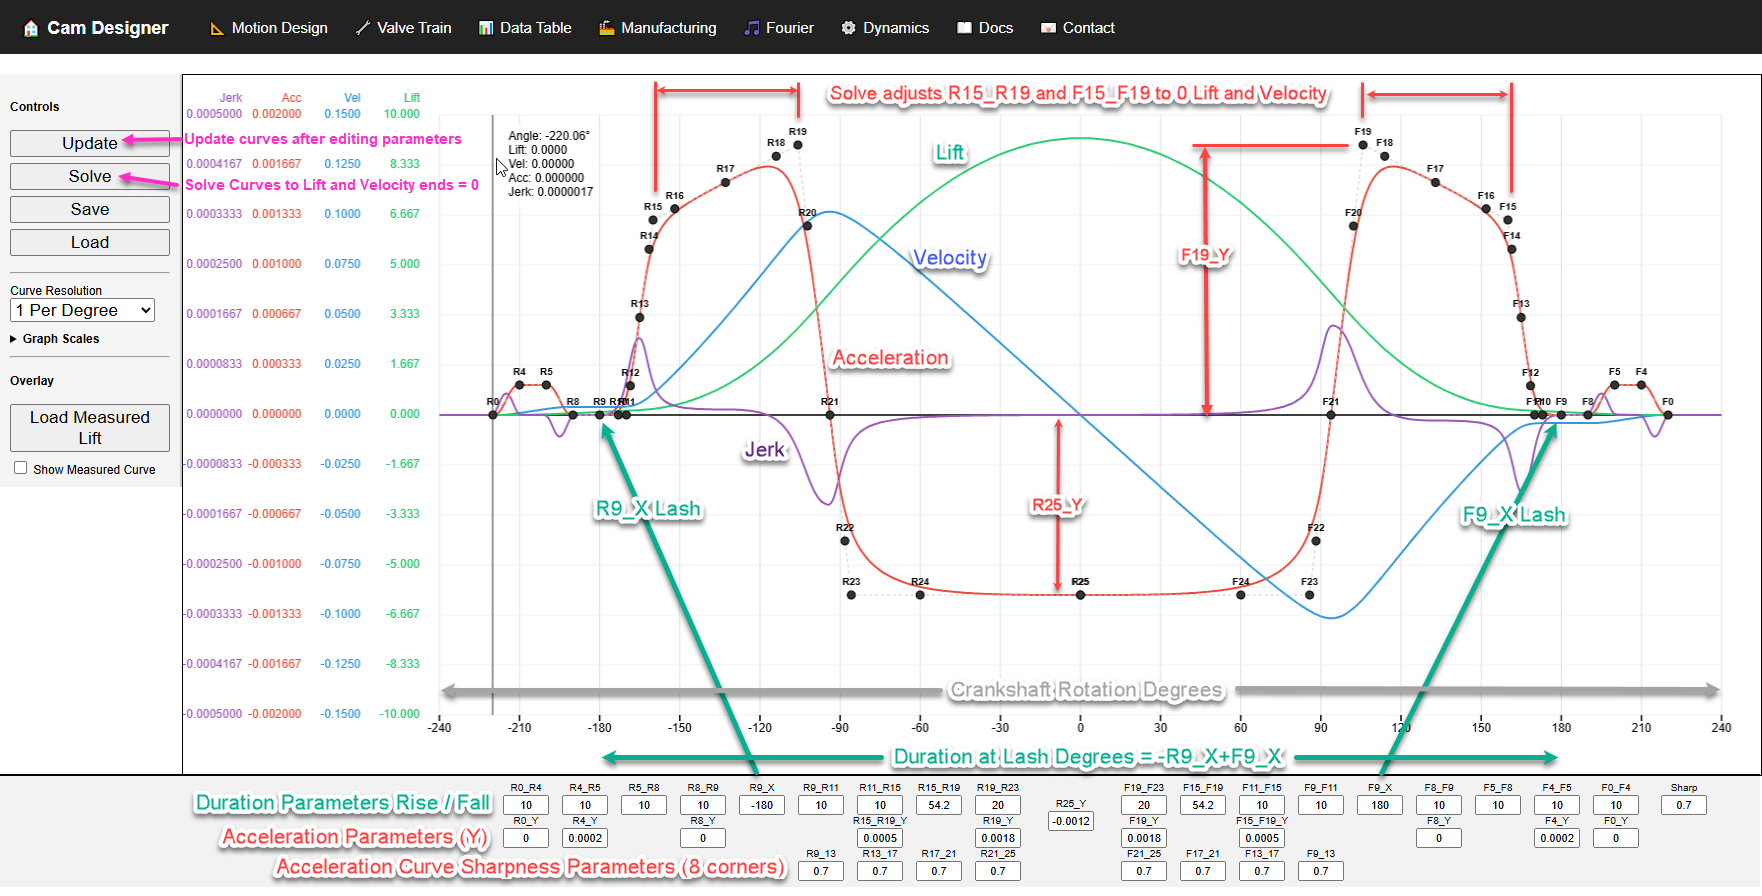Click the Data Table grid icon
This screenshot has height=896, width=1762.
coord(486,28)
